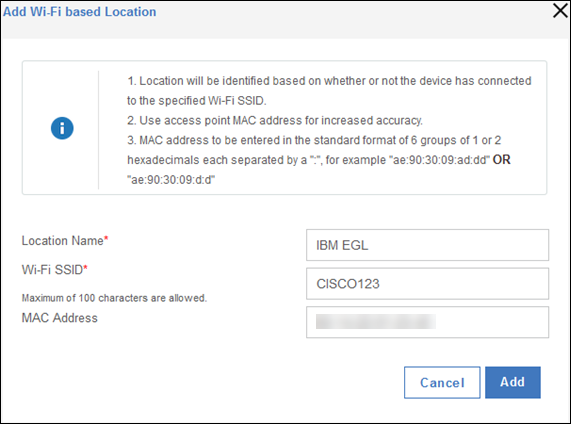This screenshot has width=571, height=424.
Task: Click inside the MAC Address input box
Action: tap(427, 322)
